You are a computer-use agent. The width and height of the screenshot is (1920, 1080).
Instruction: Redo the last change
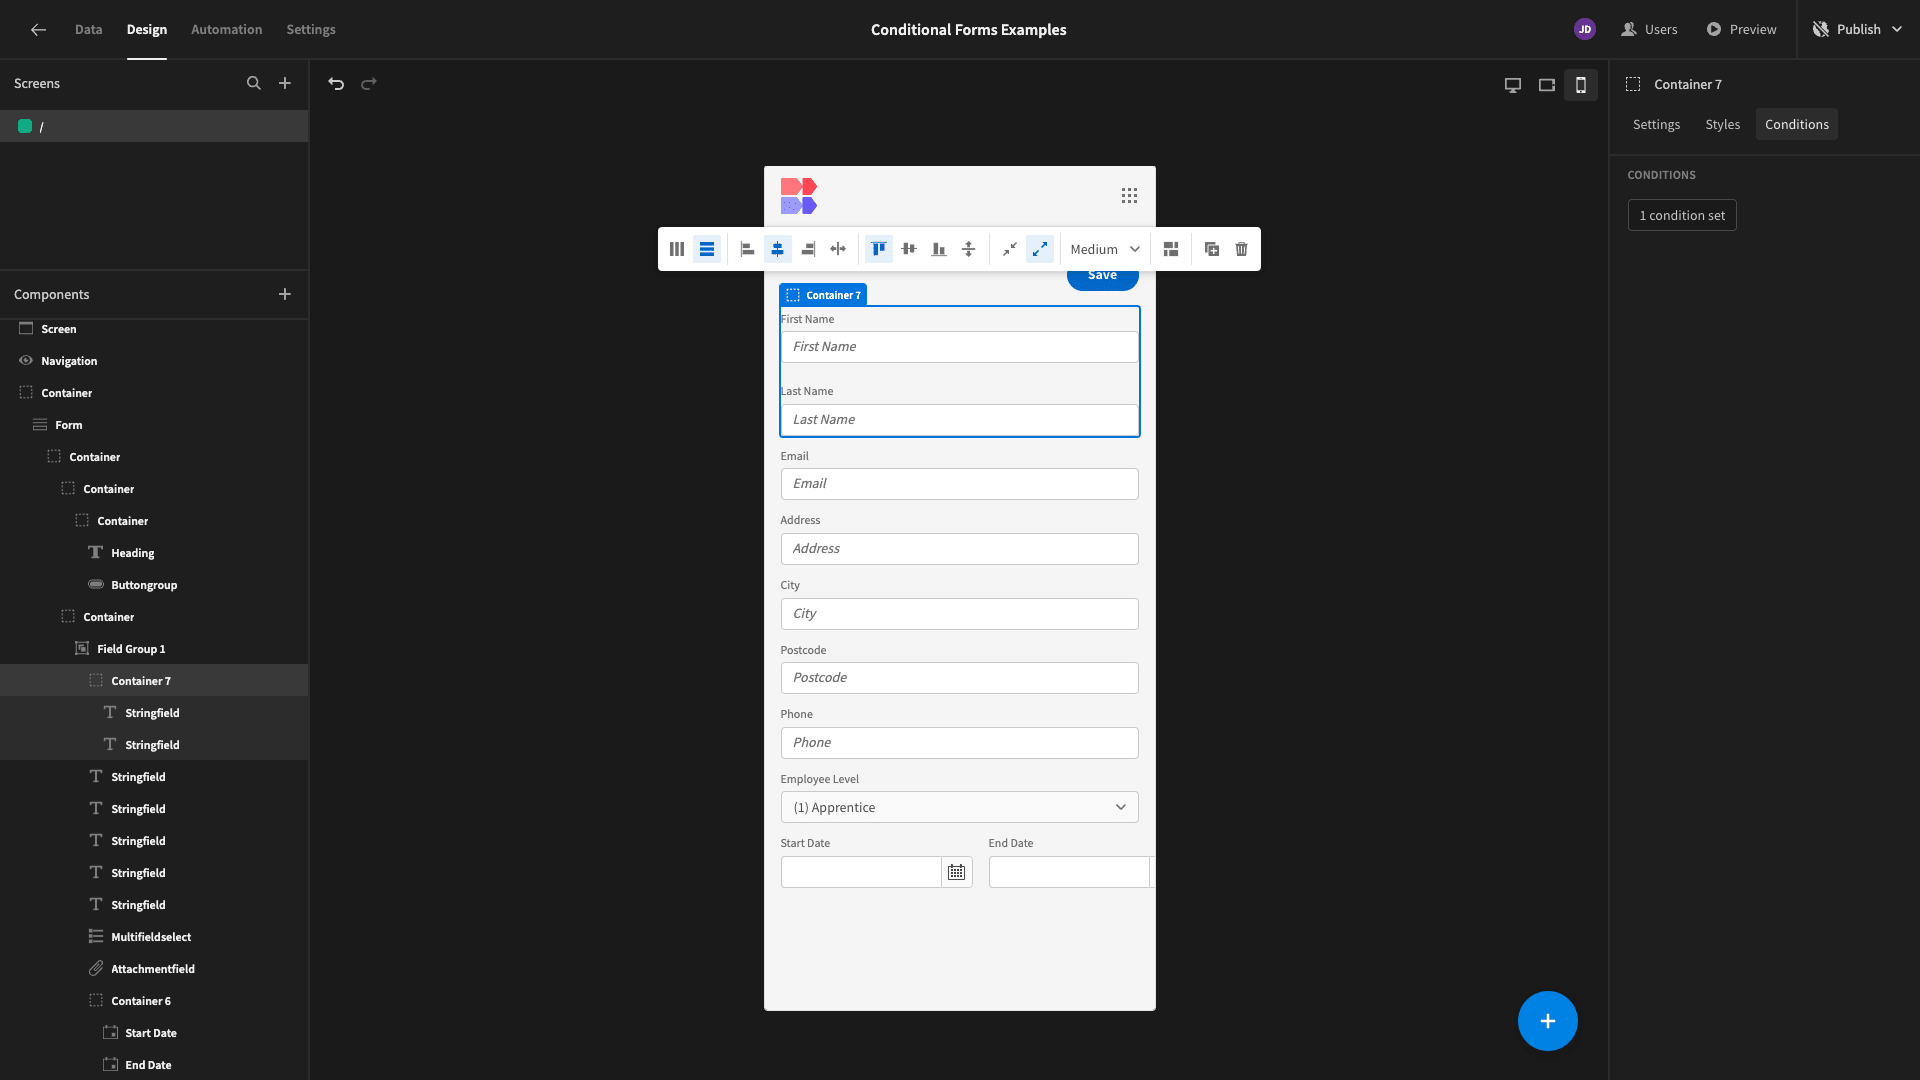pyautogui.click(x=369, y=84)
